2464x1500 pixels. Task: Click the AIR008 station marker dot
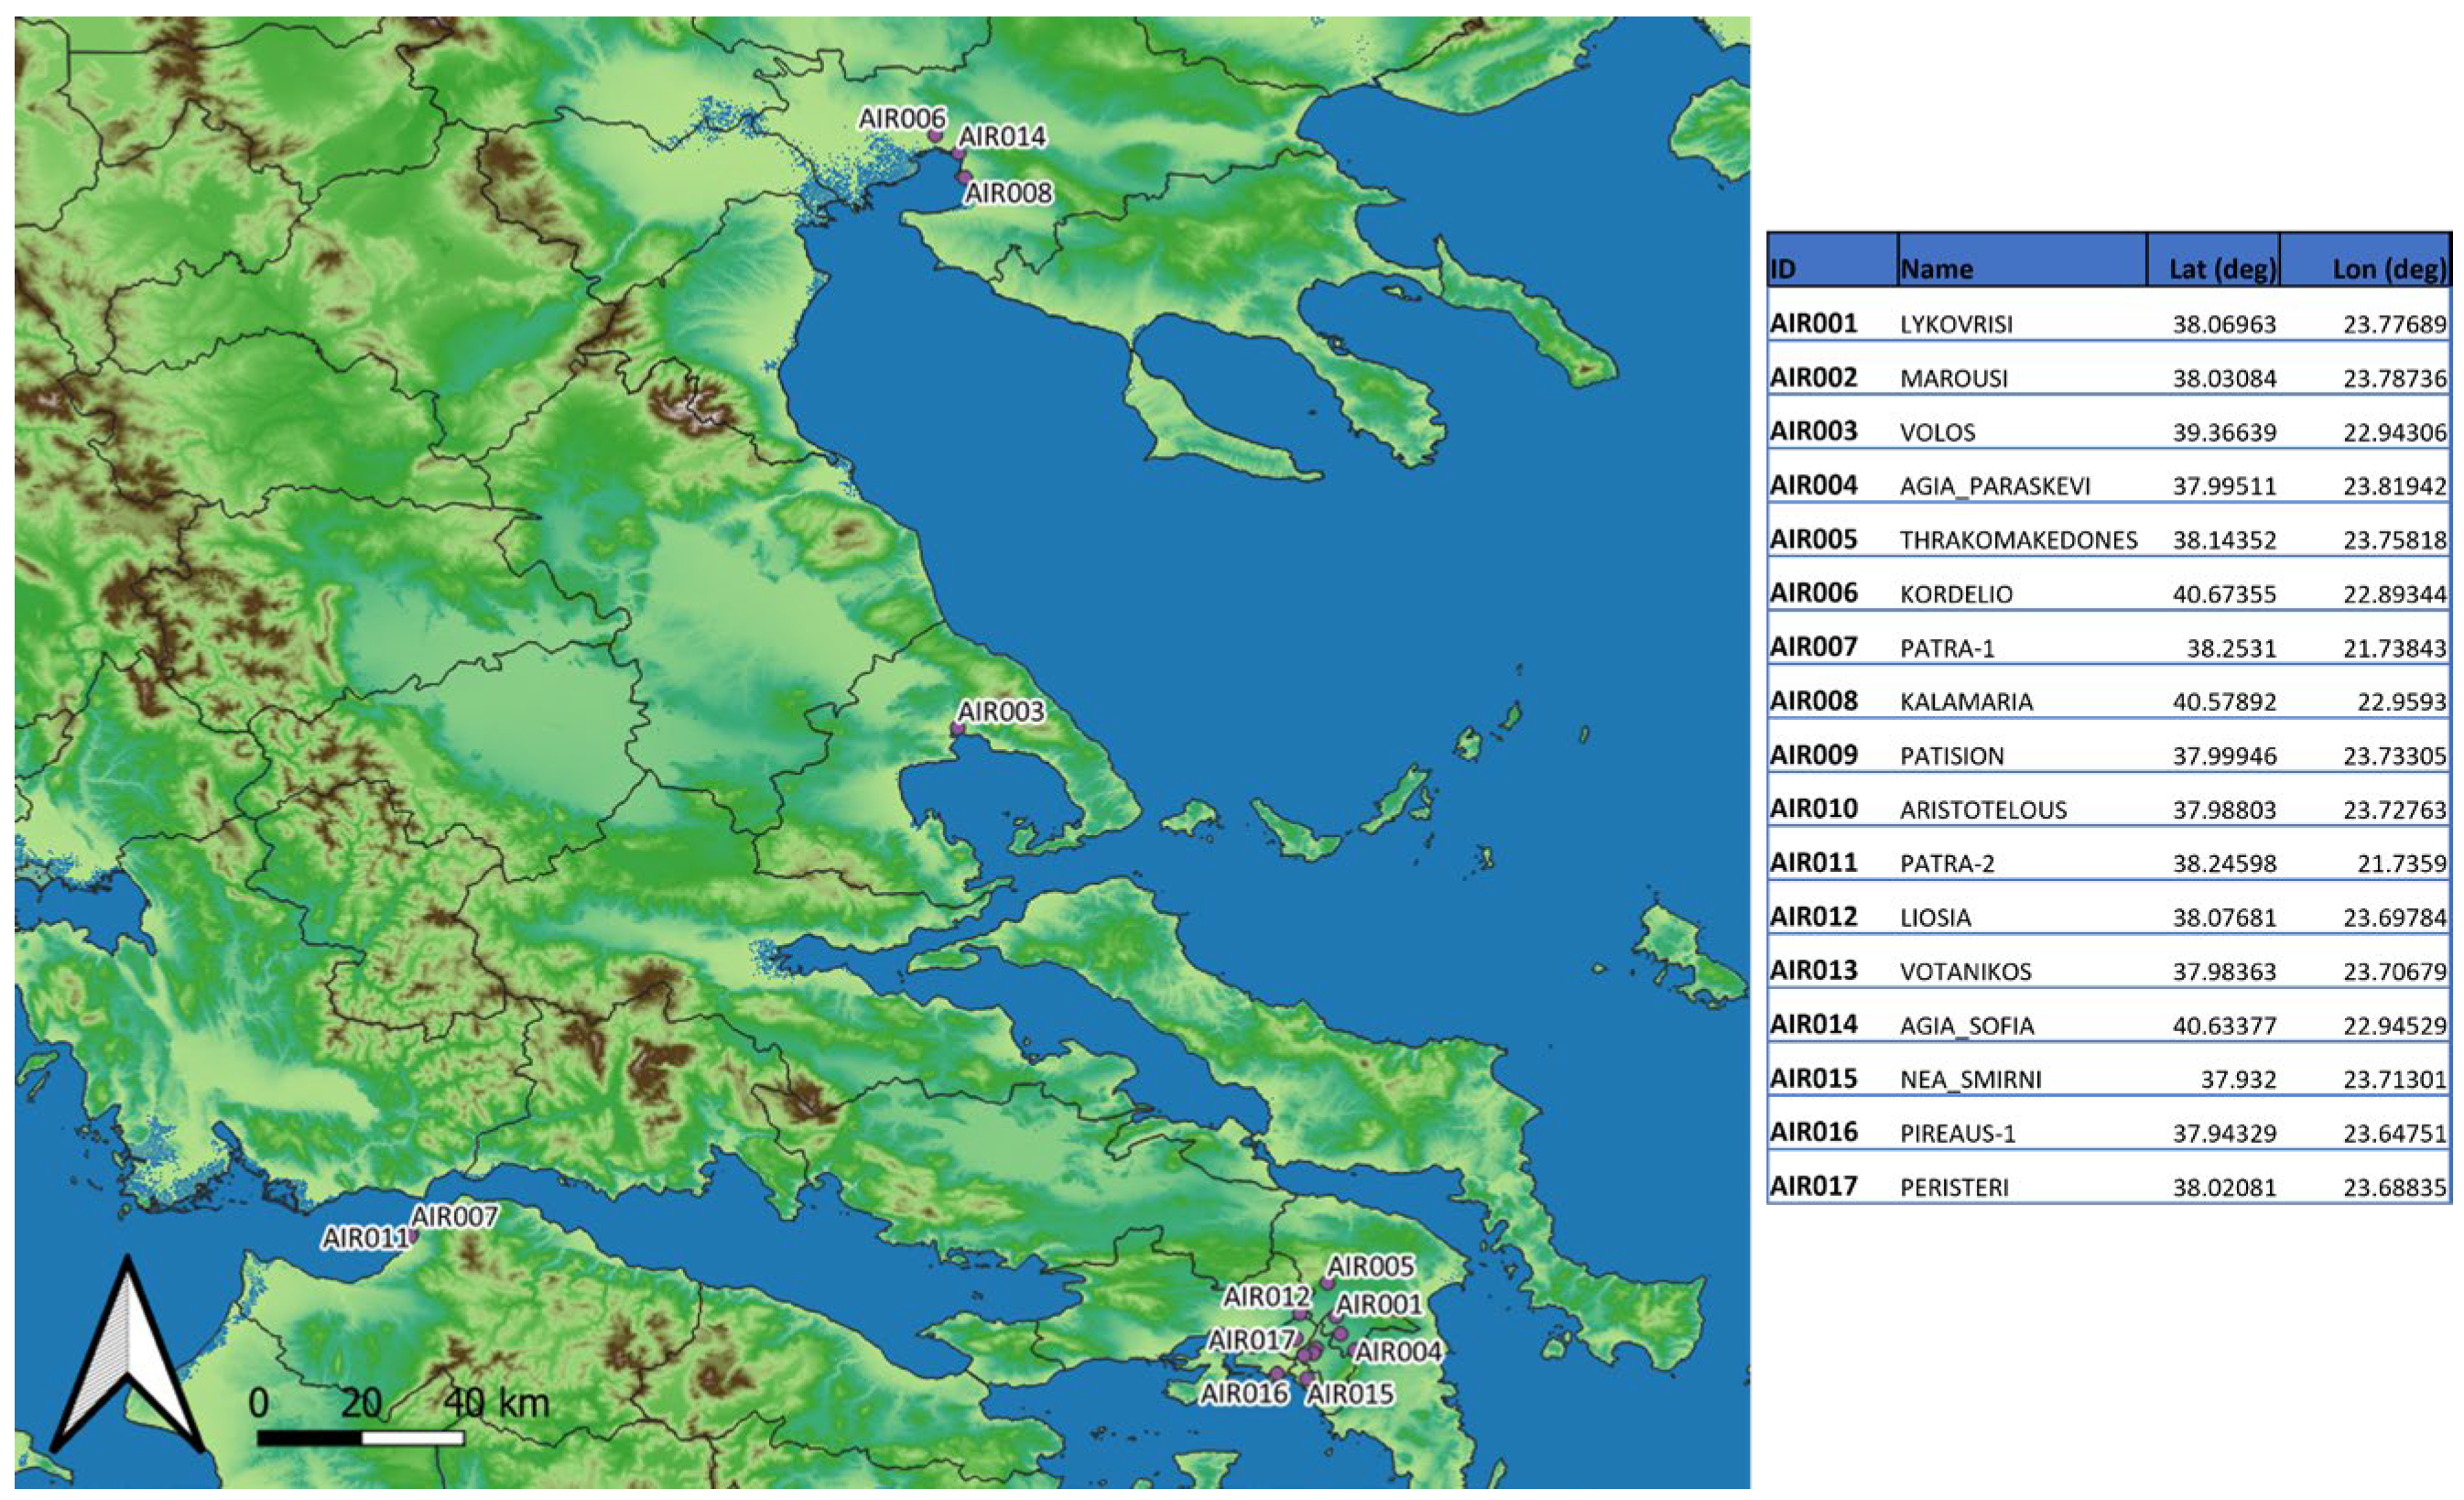(964, 176)
